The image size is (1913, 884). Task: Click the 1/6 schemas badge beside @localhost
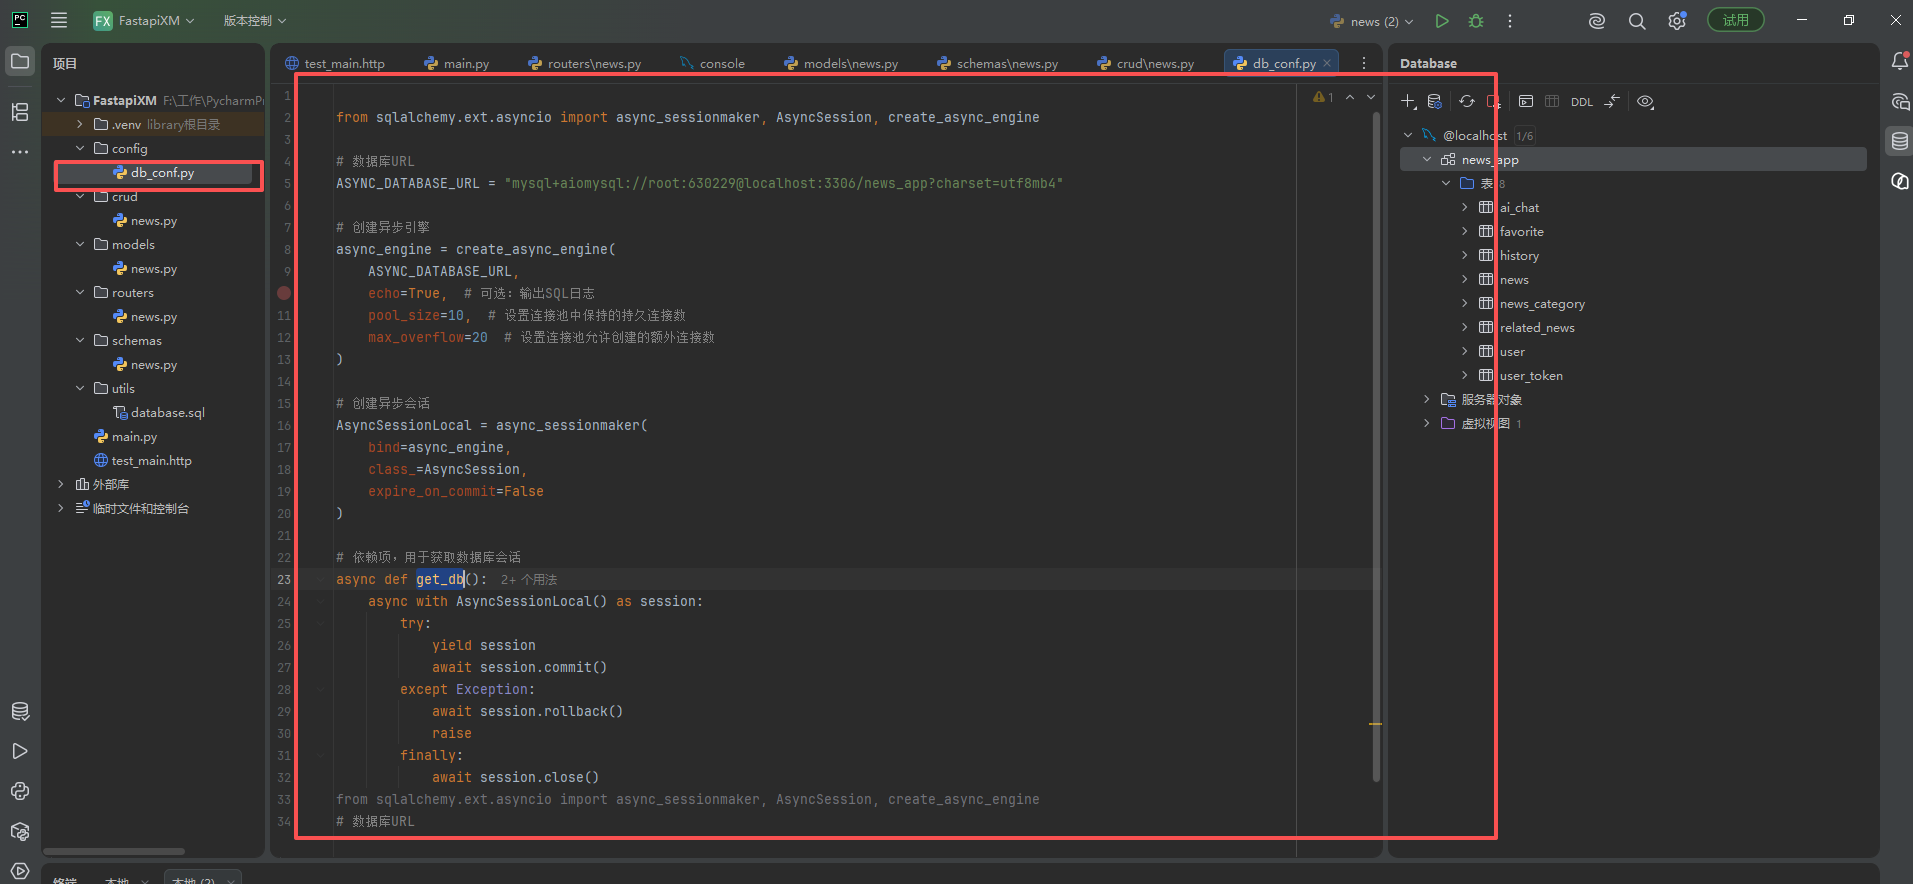point(1525,136)
